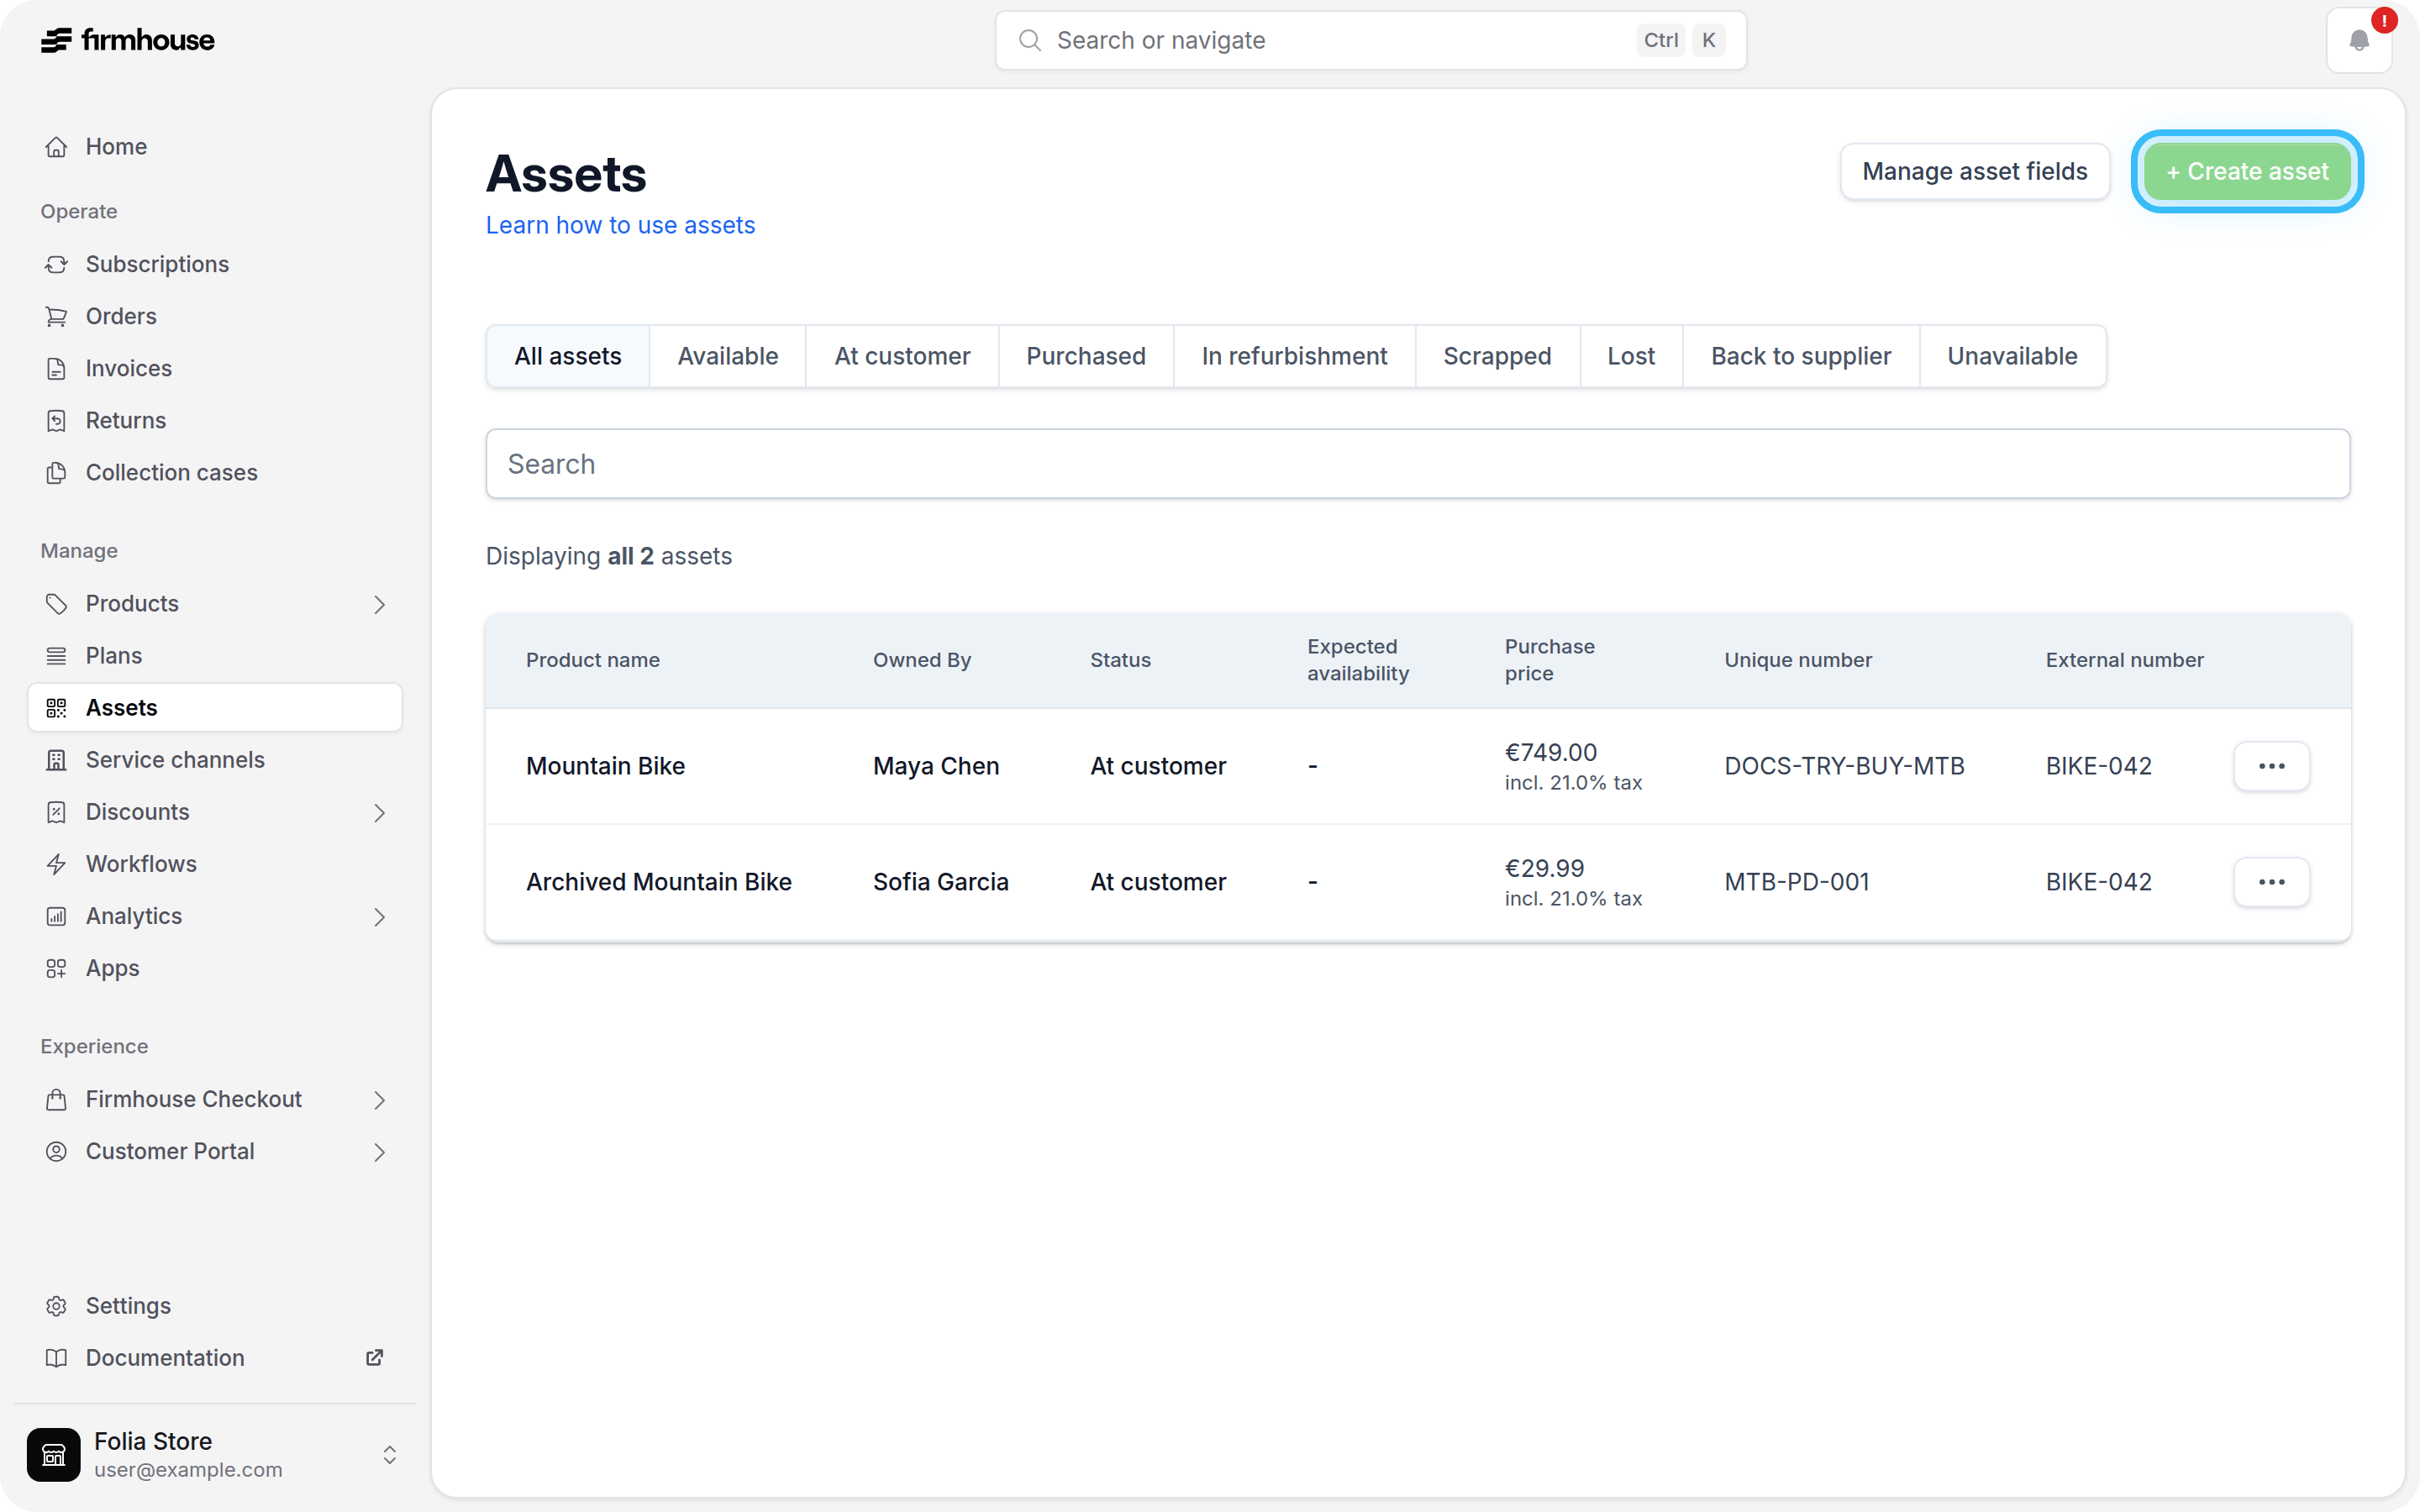2420x1512 pixels.
Task: Switch to the All assets tab
Action: 568,356
